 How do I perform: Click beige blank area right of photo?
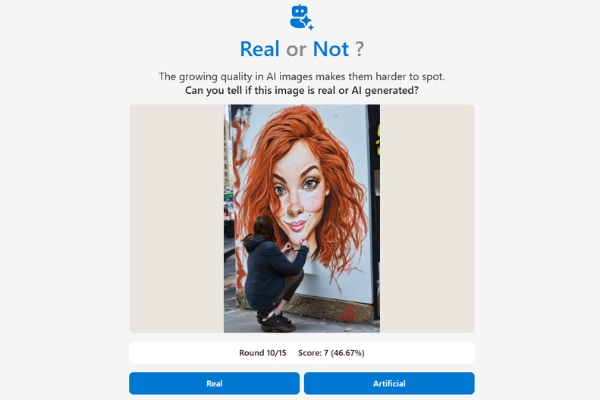pos(427,219)
